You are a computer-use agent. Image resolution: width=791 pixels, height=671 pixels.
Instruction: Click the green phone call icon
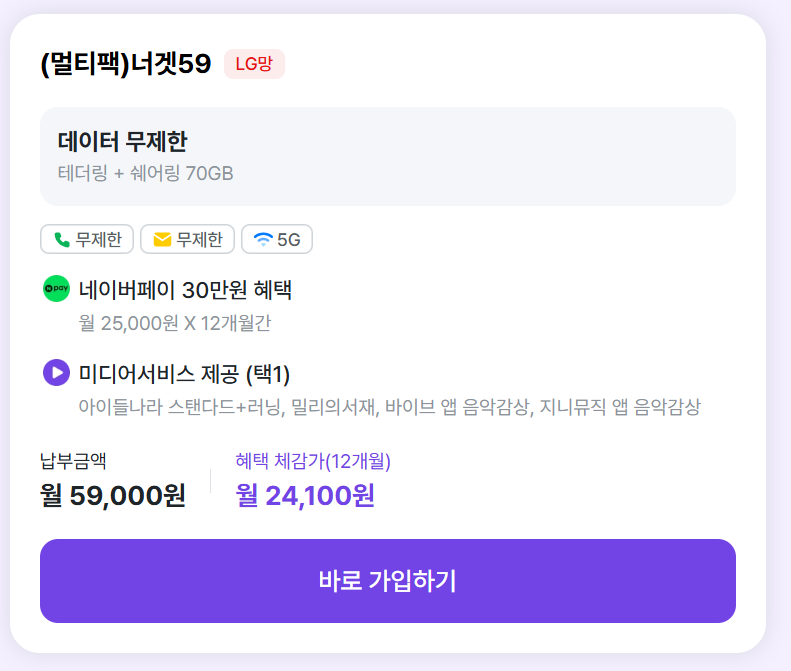[x=62, y=240]
